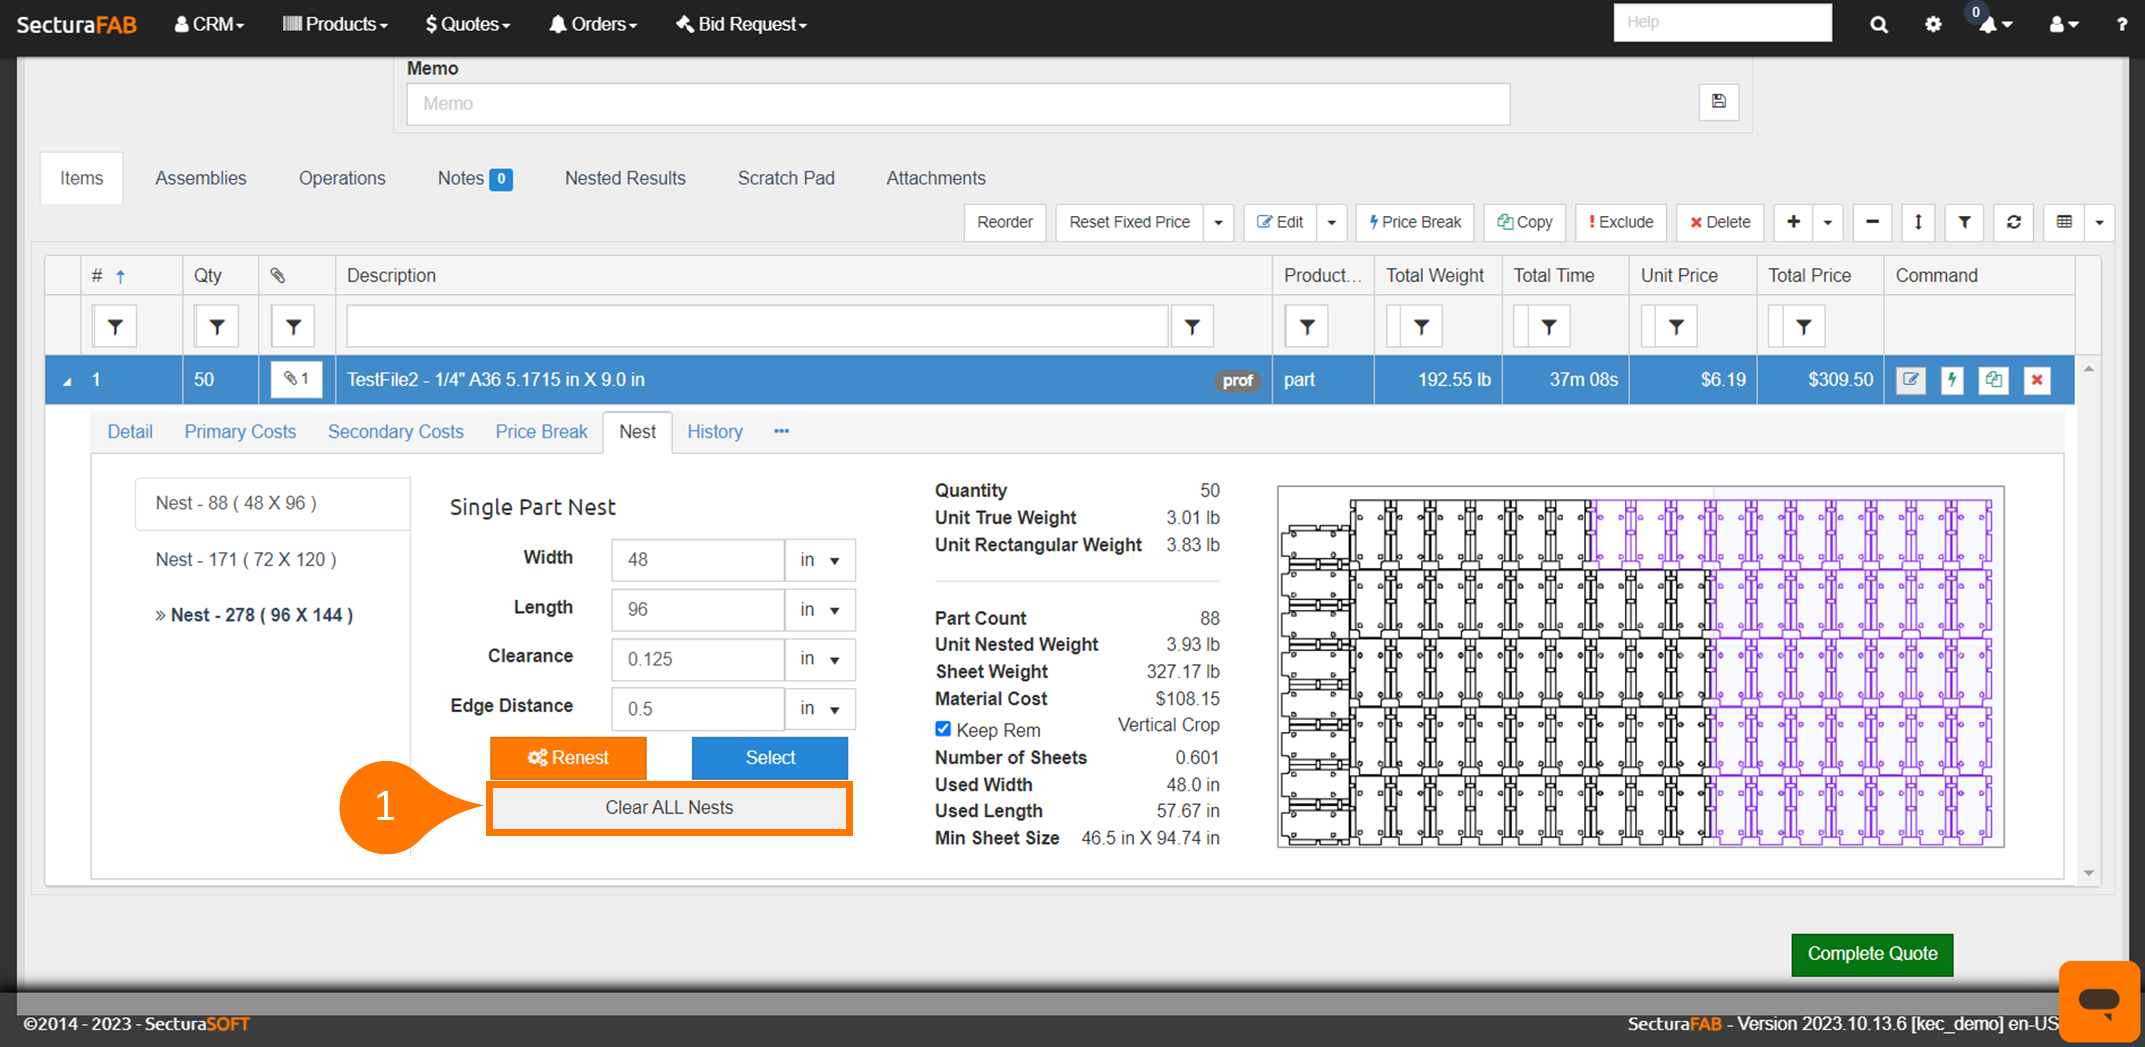
Task: Collapse row 1 using the expand triangle
Action: pos(67,381)
